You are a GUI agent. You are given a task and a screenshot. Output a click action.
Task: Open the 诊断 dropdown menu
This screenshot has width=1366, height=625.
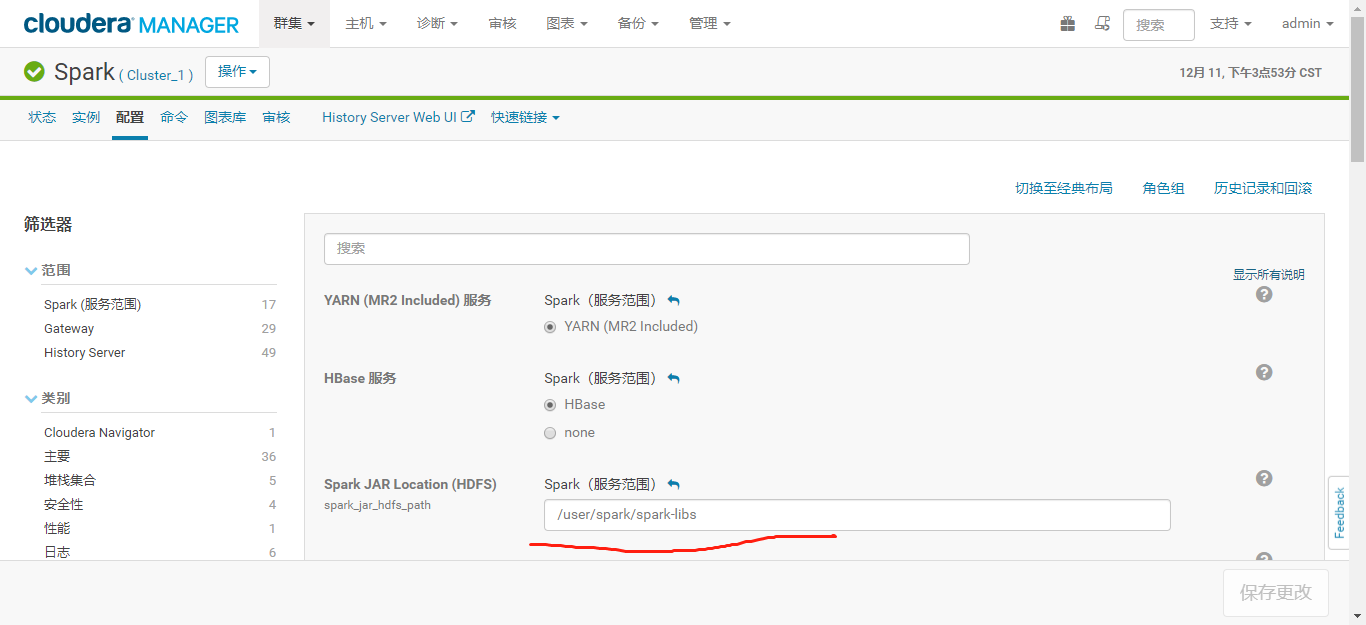(438, 23)
